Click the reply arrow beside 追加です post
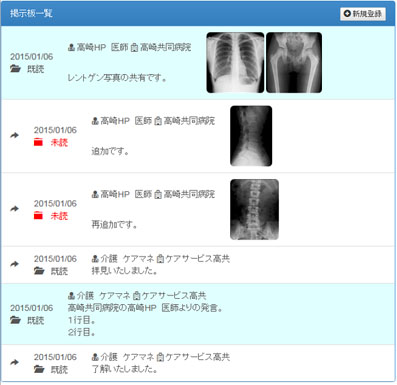 pos(14,135)
